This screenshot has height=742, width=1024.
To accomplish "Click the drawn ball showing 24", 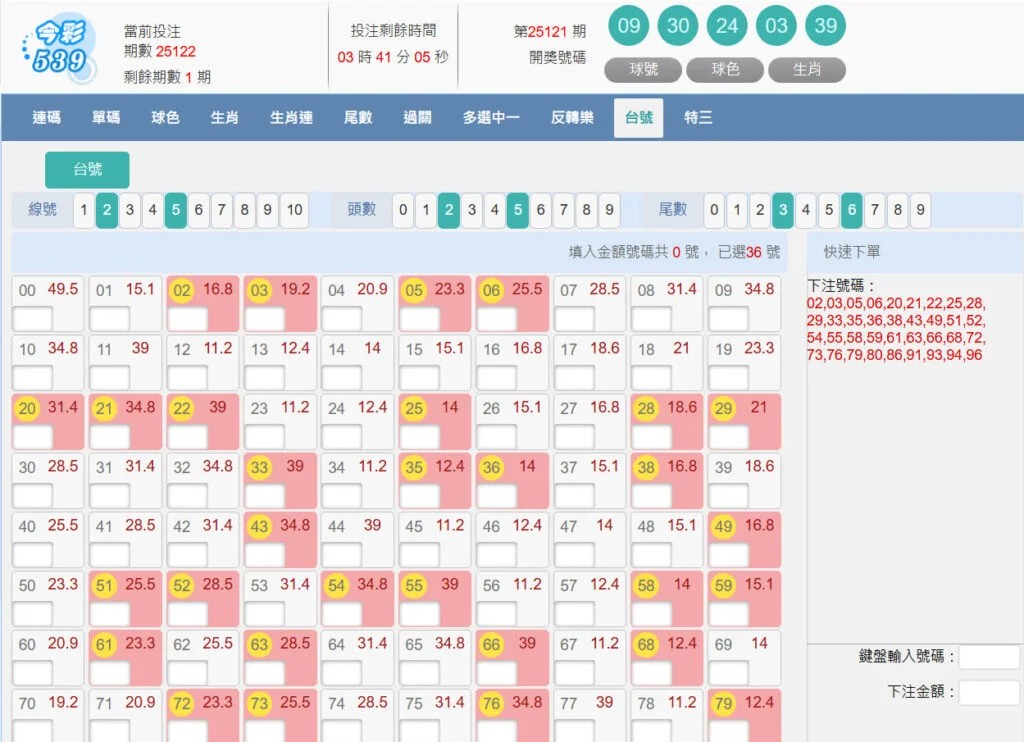I will tap(727, 26).
